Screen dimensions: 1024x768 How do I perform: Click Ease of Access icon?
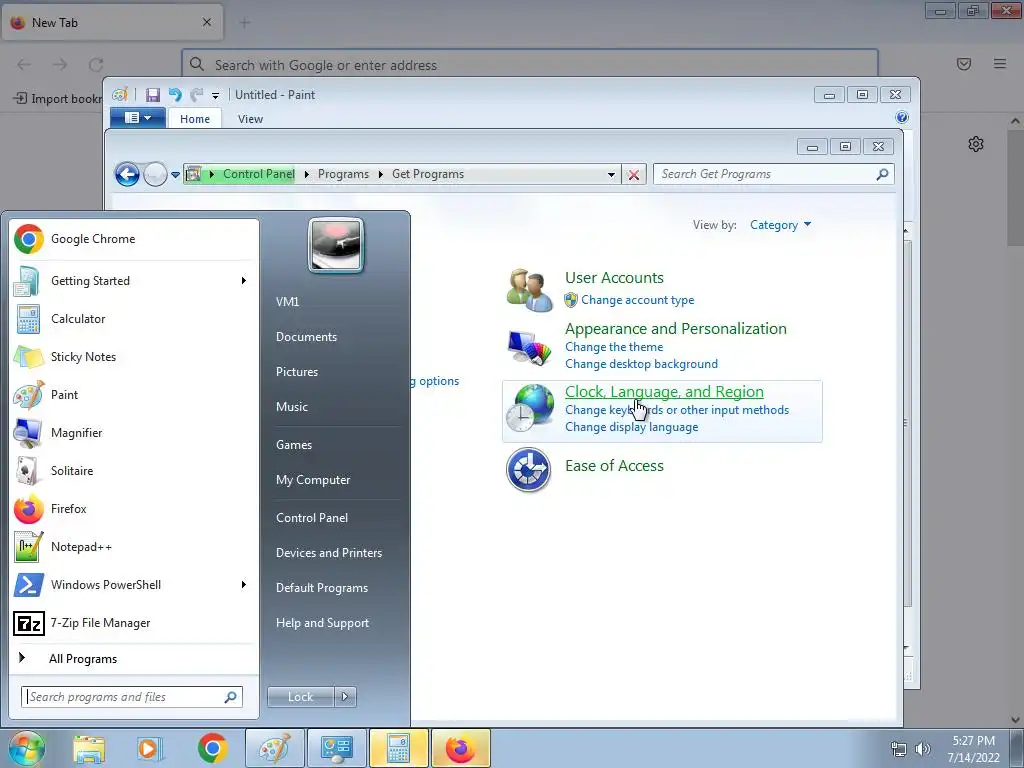[x=528, y=470]
